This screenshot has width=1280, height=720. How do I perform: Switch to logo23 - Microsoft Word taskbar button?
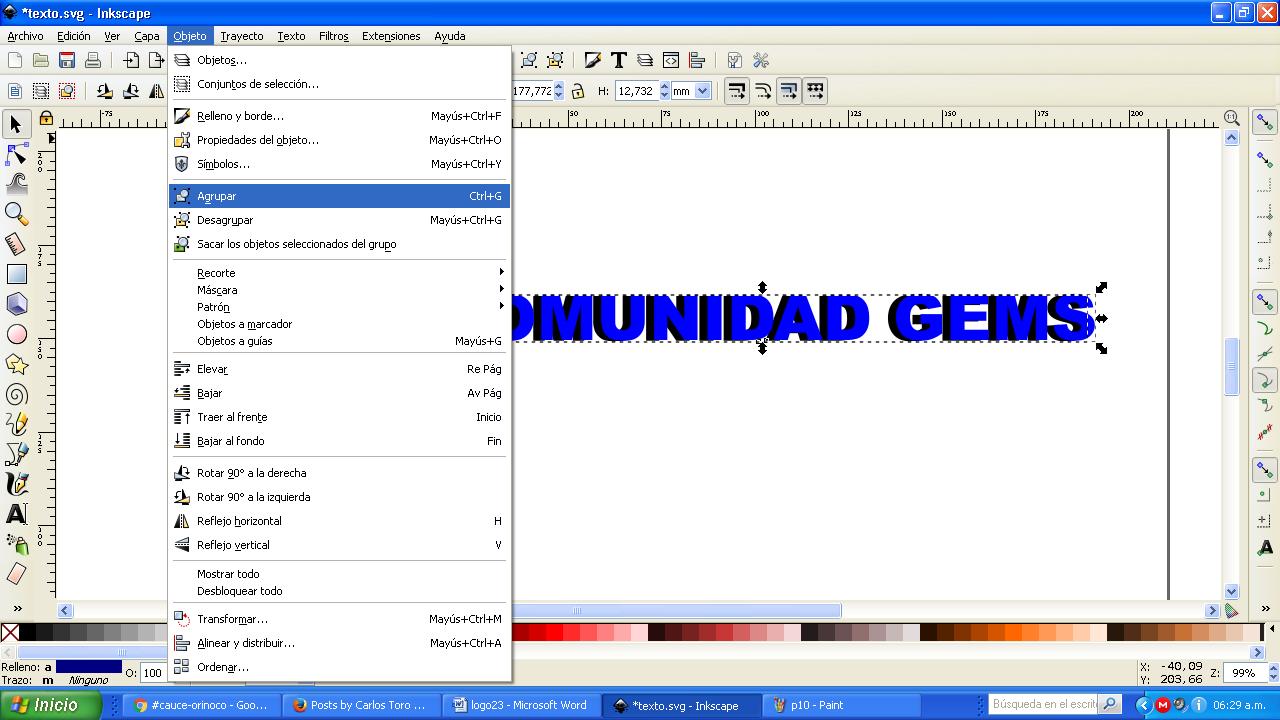point(520,705)
